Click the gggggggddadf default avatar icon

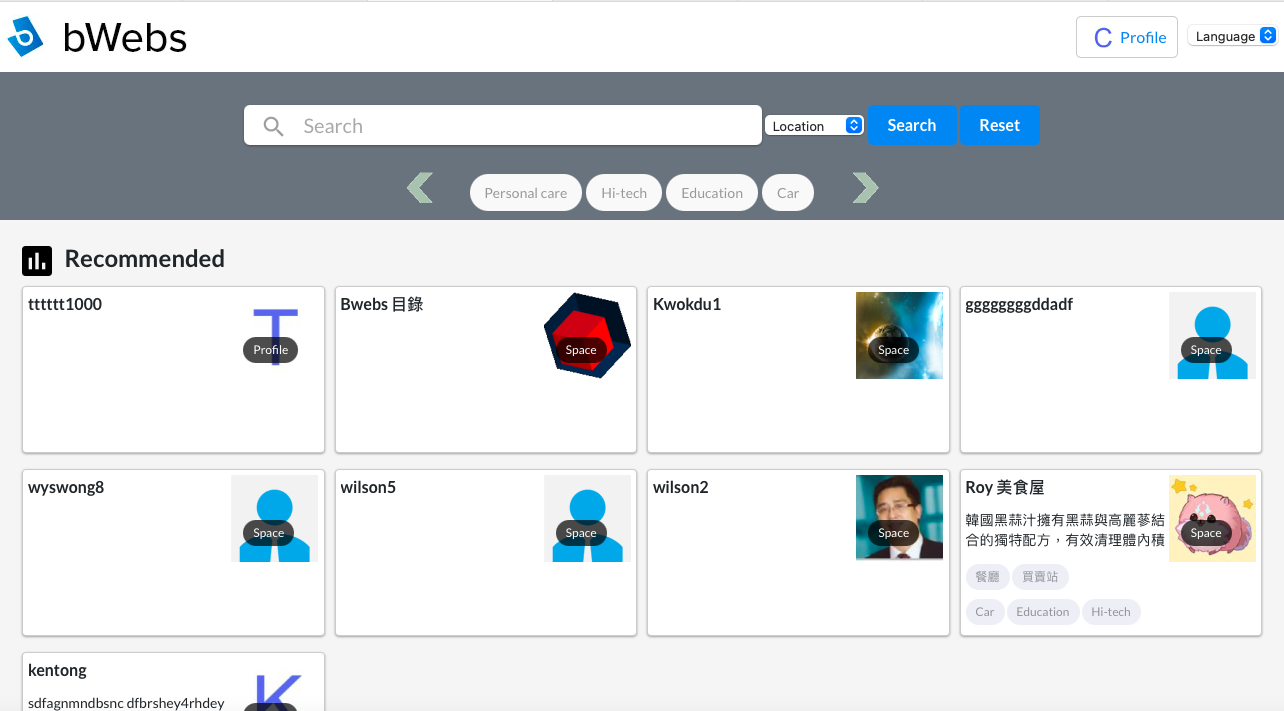[x=1211, y=335]
